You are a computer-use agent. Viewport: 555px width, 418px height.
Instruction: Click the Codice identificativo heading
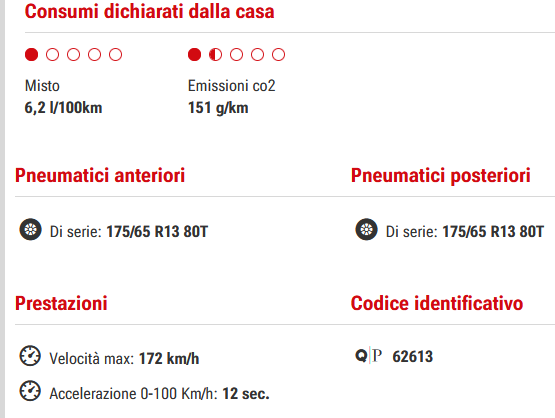coord(437,303)
